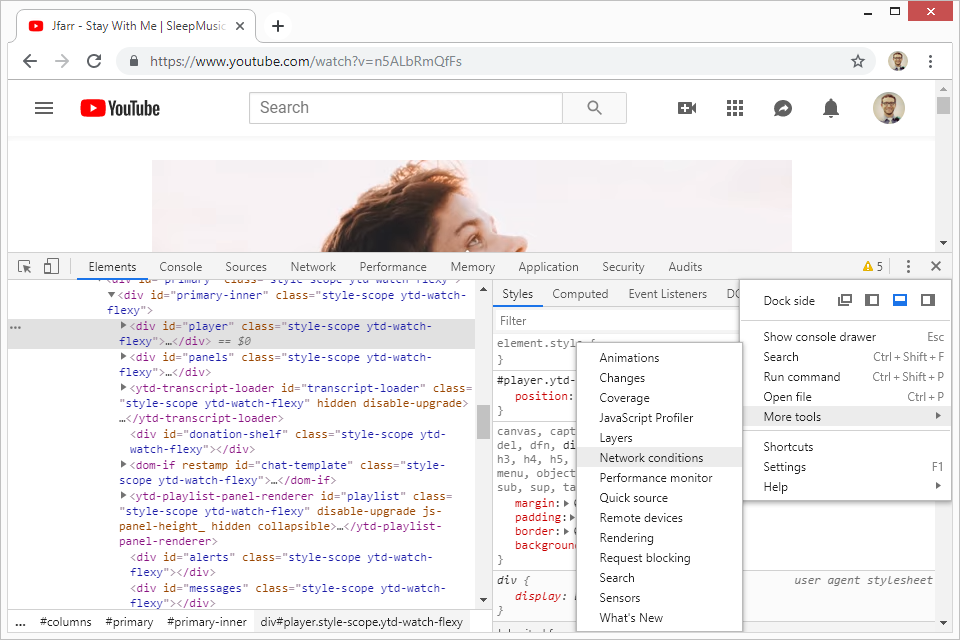The height and width of the screenshot is (640, 960).
Task: Click Show console drawer menu item
Action: 819,337
